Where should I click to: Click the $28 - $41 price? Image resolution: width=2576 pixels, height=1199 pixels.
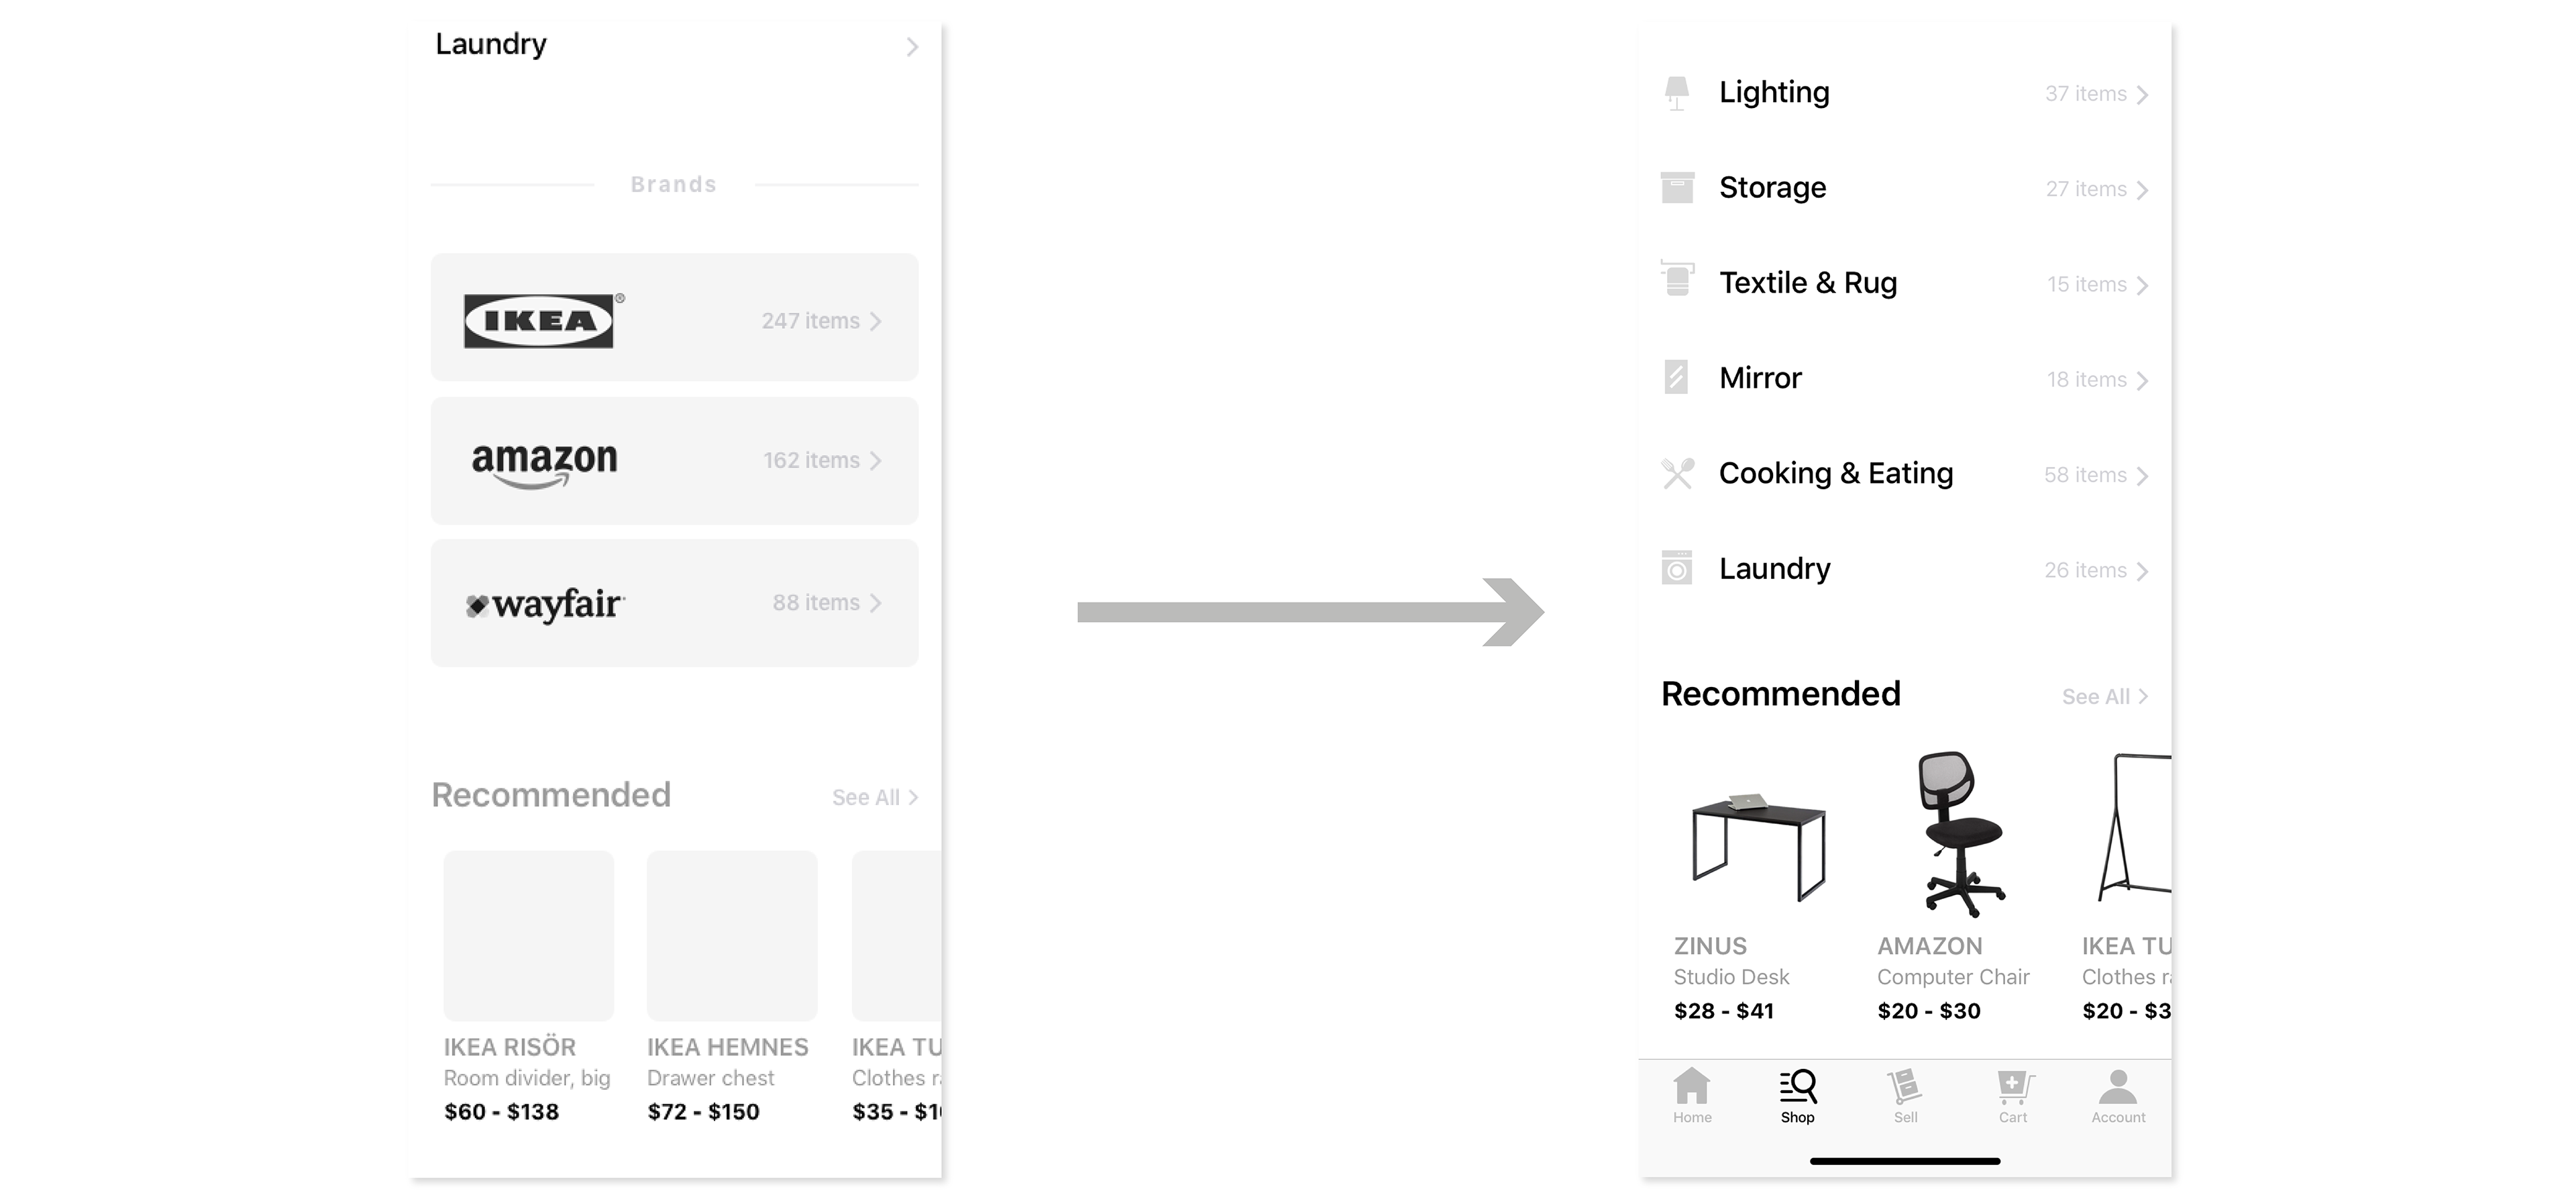1724,1011
